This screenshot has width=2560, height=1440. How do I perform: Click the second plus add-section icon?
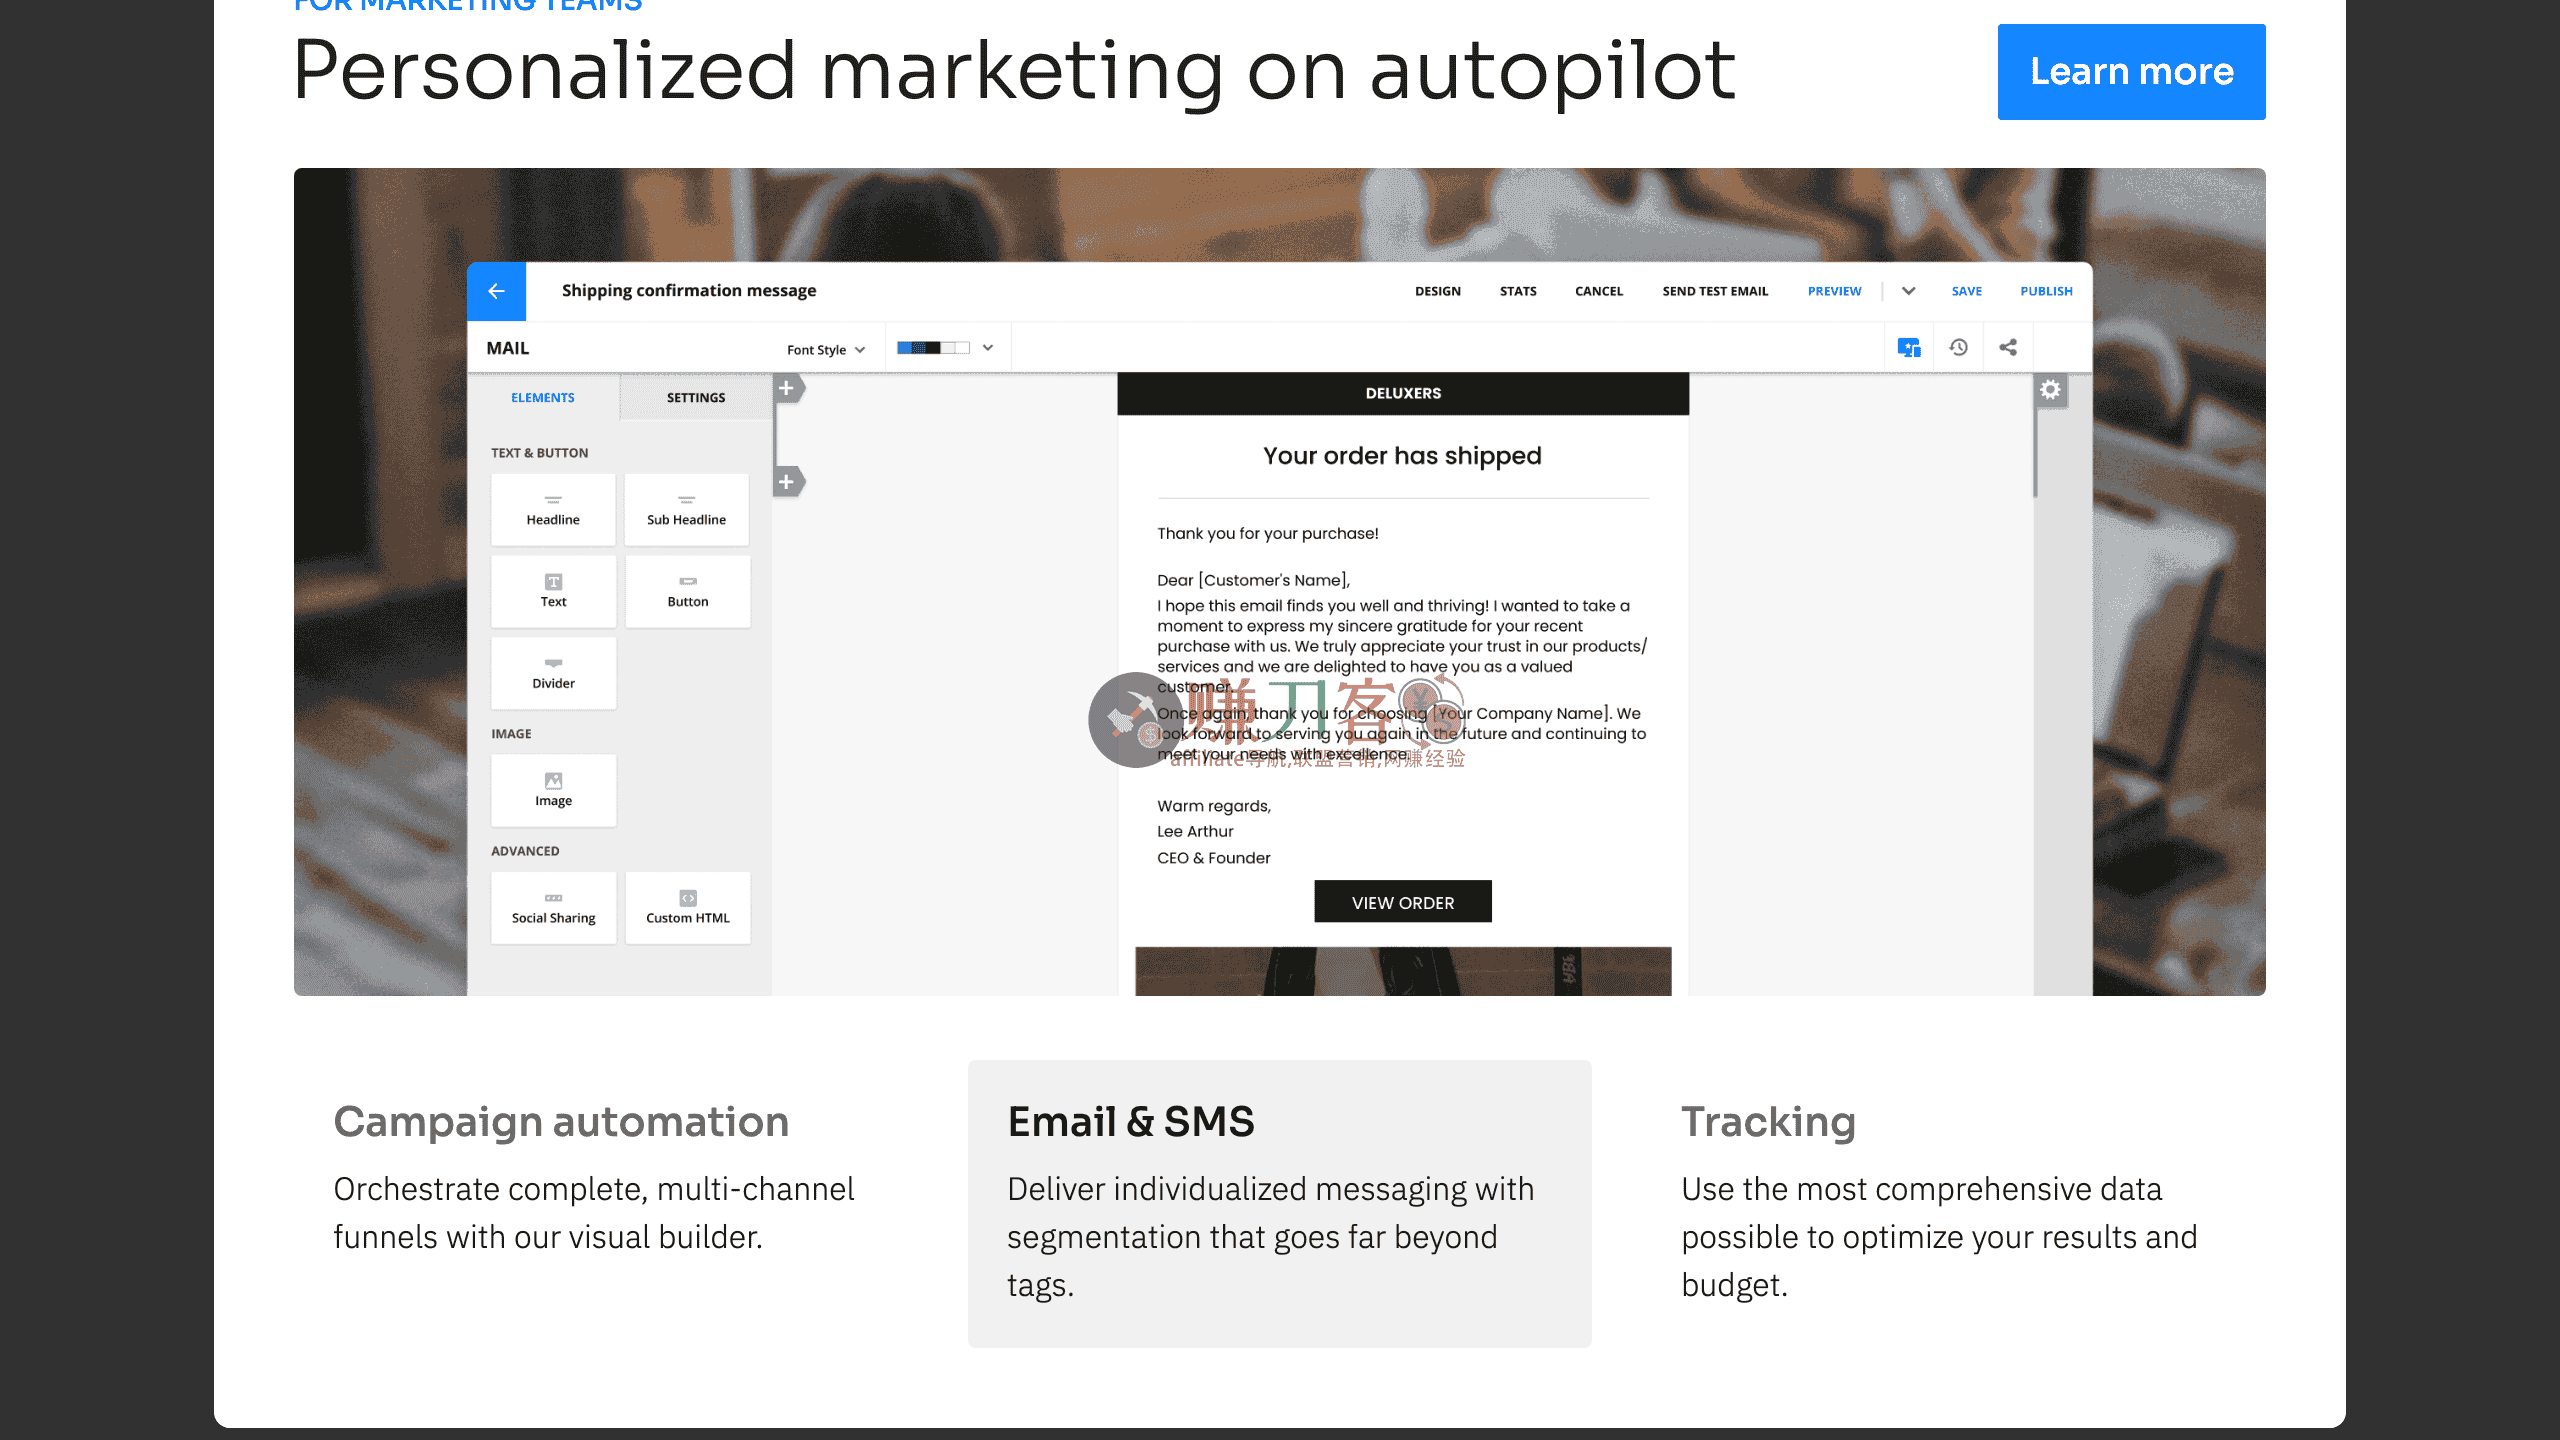click(787, 482)
